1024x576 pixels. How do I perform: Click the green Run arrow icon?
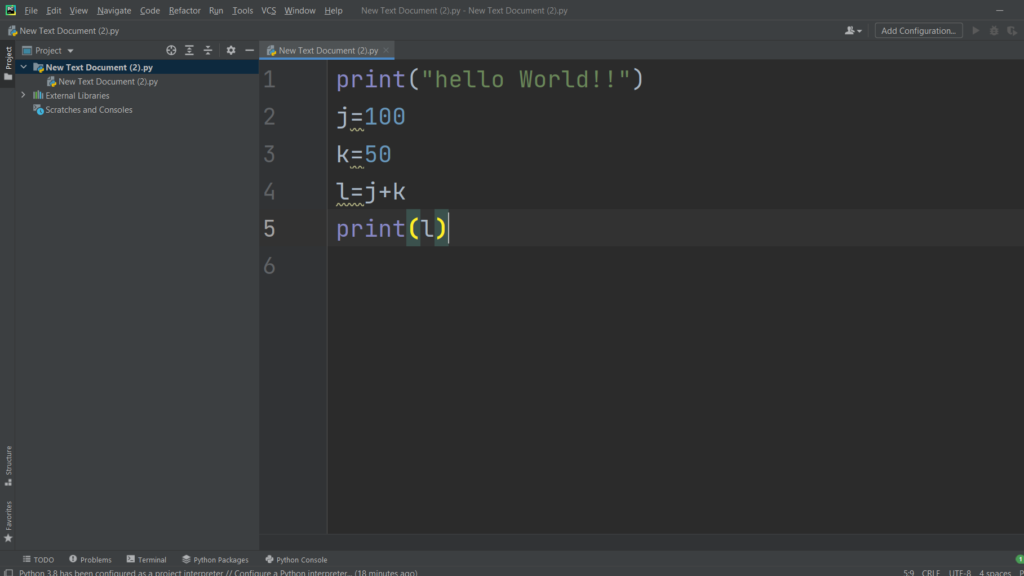tap(976, 31)
